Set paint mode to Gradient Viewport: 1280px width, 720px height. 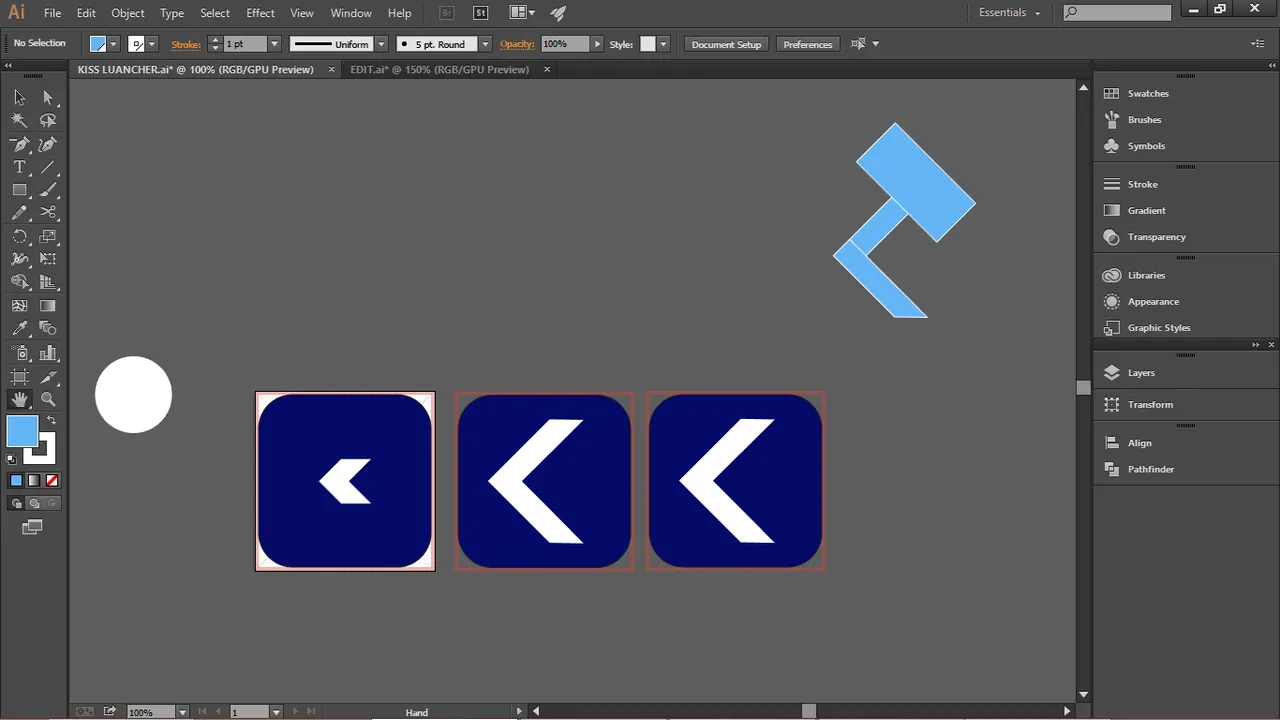(x=34, y=481)
